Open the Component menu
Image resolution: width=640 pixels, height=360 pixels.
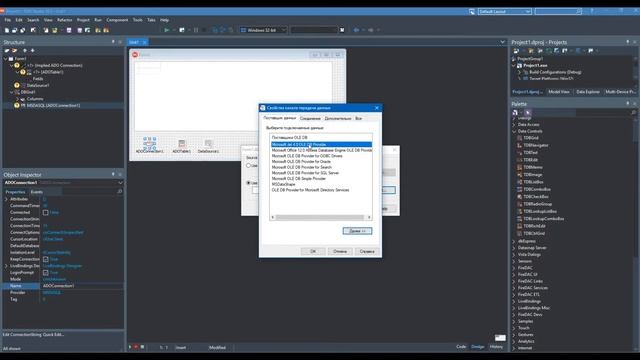click(117, 20)
